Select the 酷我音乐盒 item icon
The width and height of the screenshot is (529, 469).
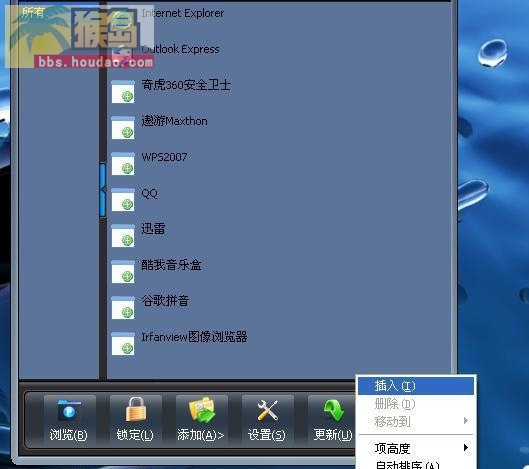pyautogui.click(x=123, y=272)
